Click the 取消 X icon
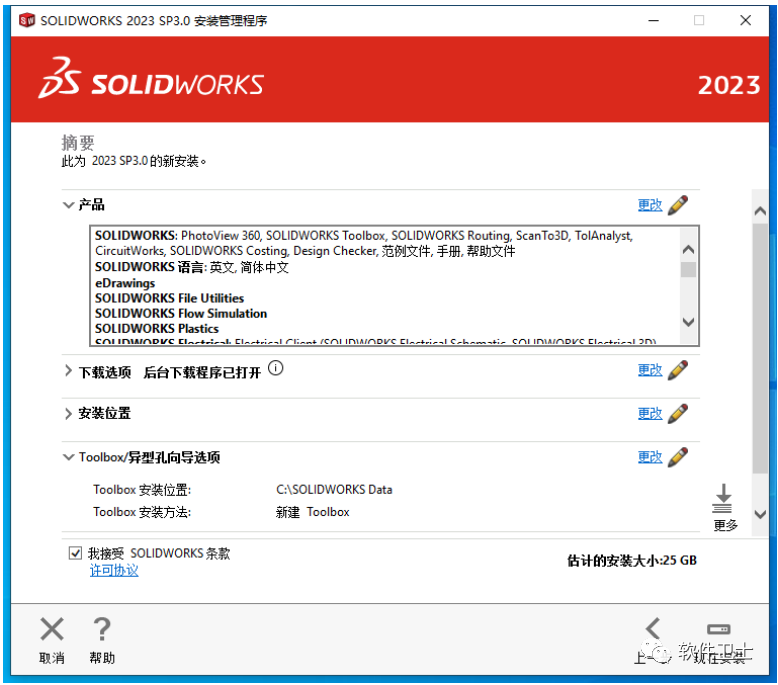 point(52,629)
